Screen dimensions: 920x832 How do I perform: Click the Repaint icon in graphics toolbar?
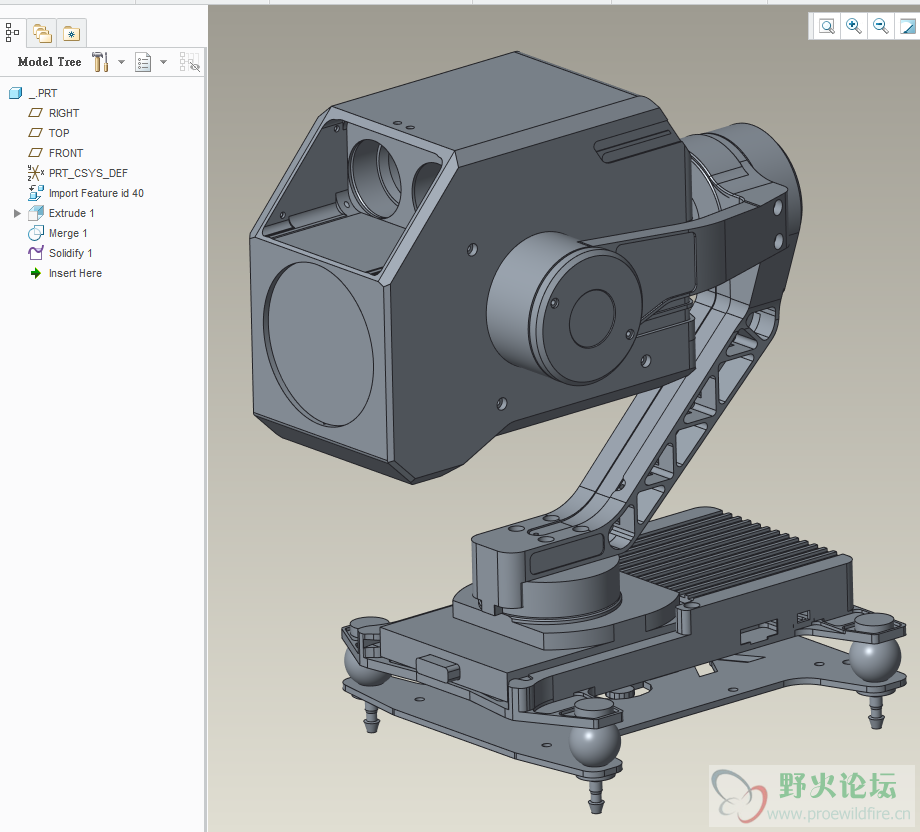(x=907, y=27)
